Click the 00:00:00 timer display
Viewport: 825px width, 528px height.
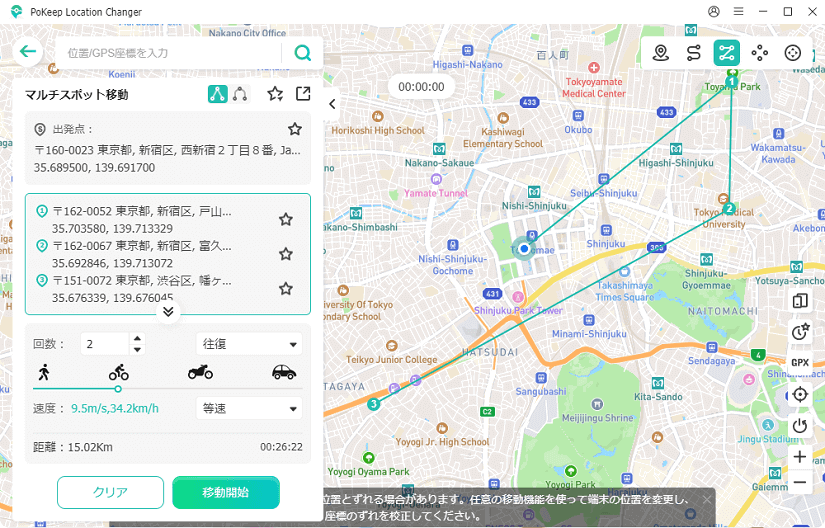[421, 87]
